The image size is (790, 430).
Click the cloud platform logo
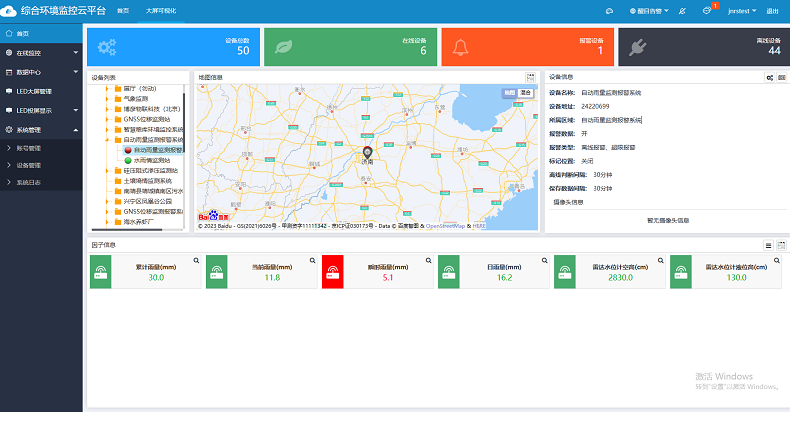point(9,11)
